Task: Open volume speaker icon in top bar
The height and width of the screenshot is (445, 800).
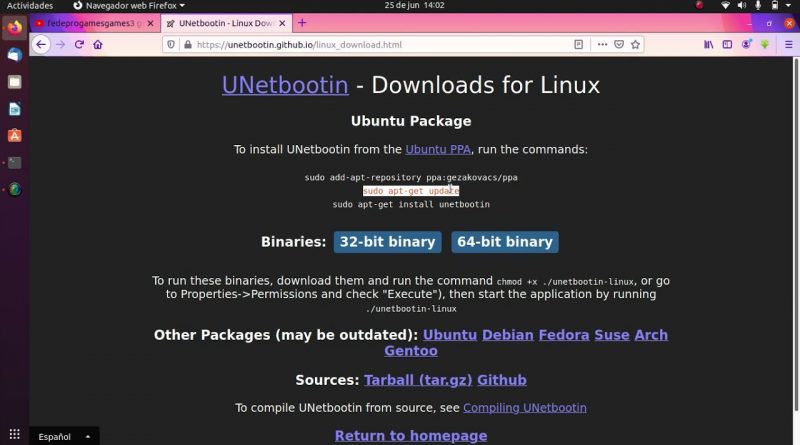Action: 741,5
